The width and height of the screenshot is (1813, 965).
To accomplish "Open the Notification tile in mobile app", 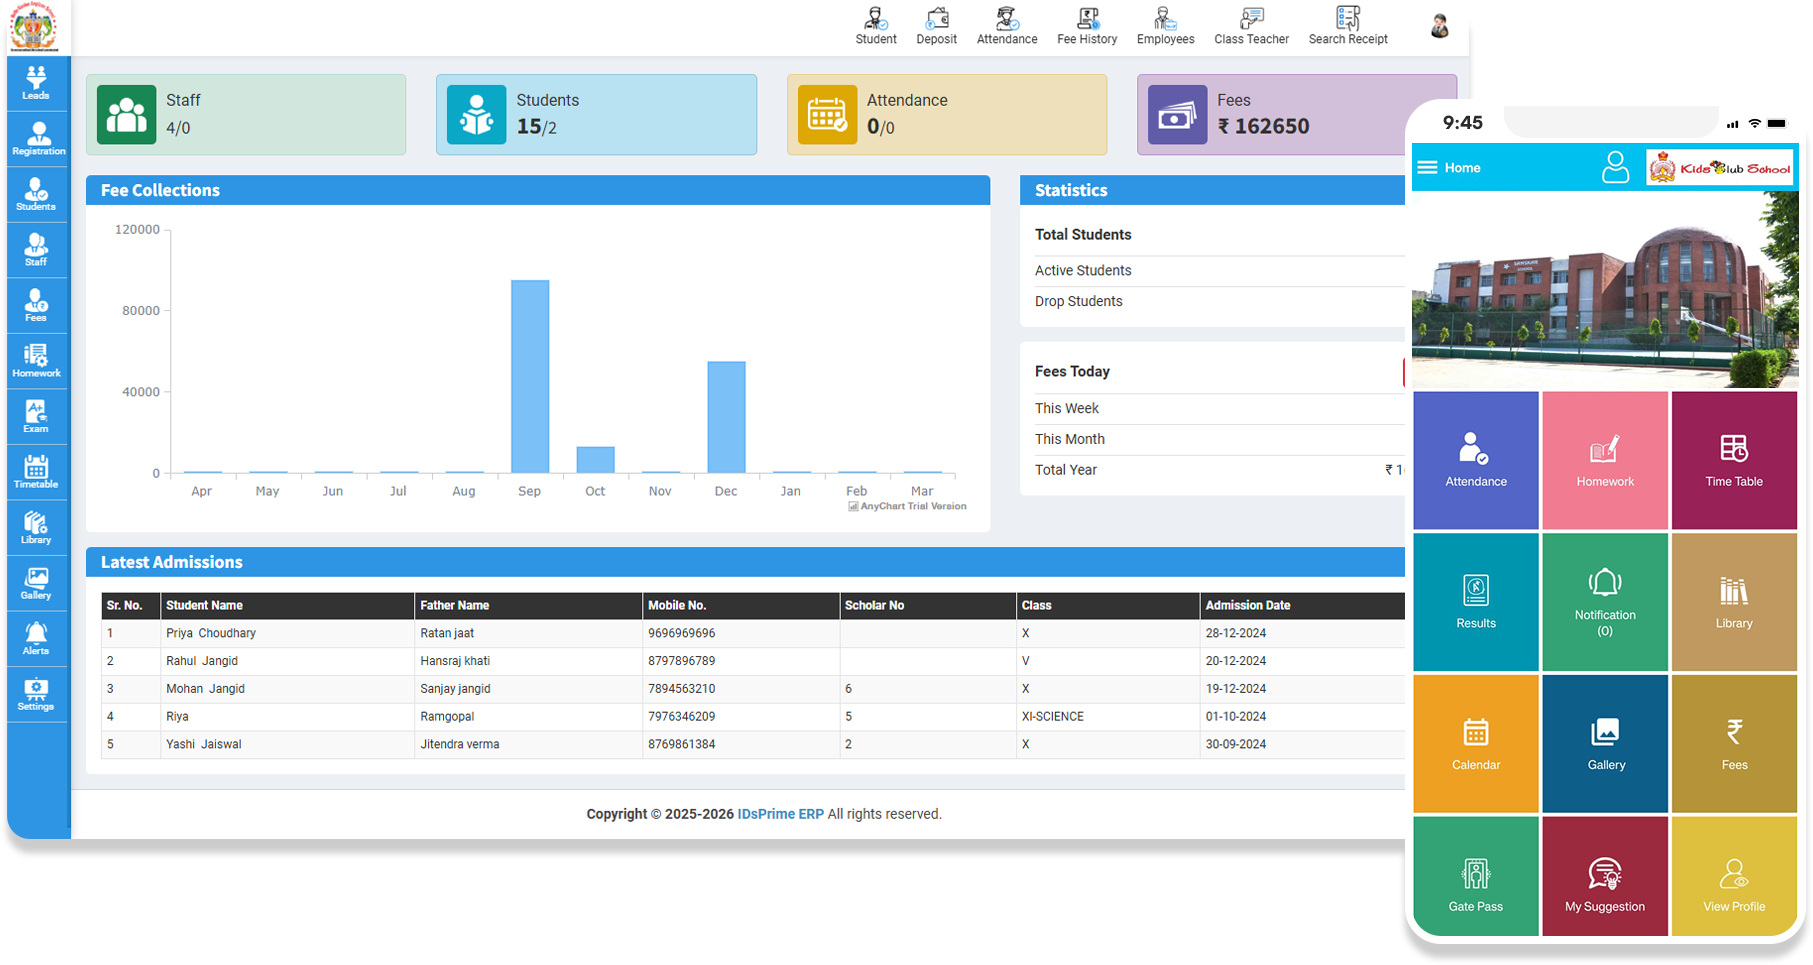I will (1604, 601).
